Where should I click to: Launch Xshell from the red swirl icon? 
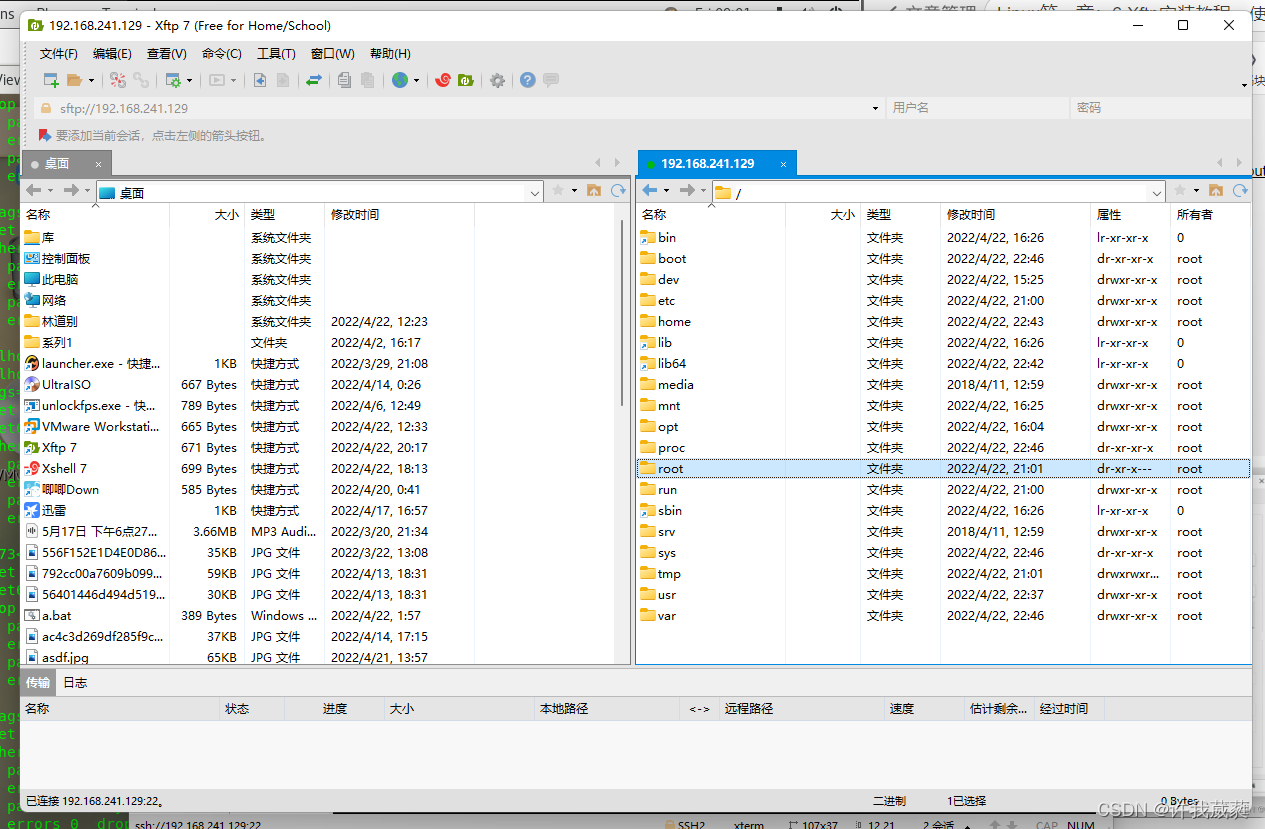tap(443, 80)
